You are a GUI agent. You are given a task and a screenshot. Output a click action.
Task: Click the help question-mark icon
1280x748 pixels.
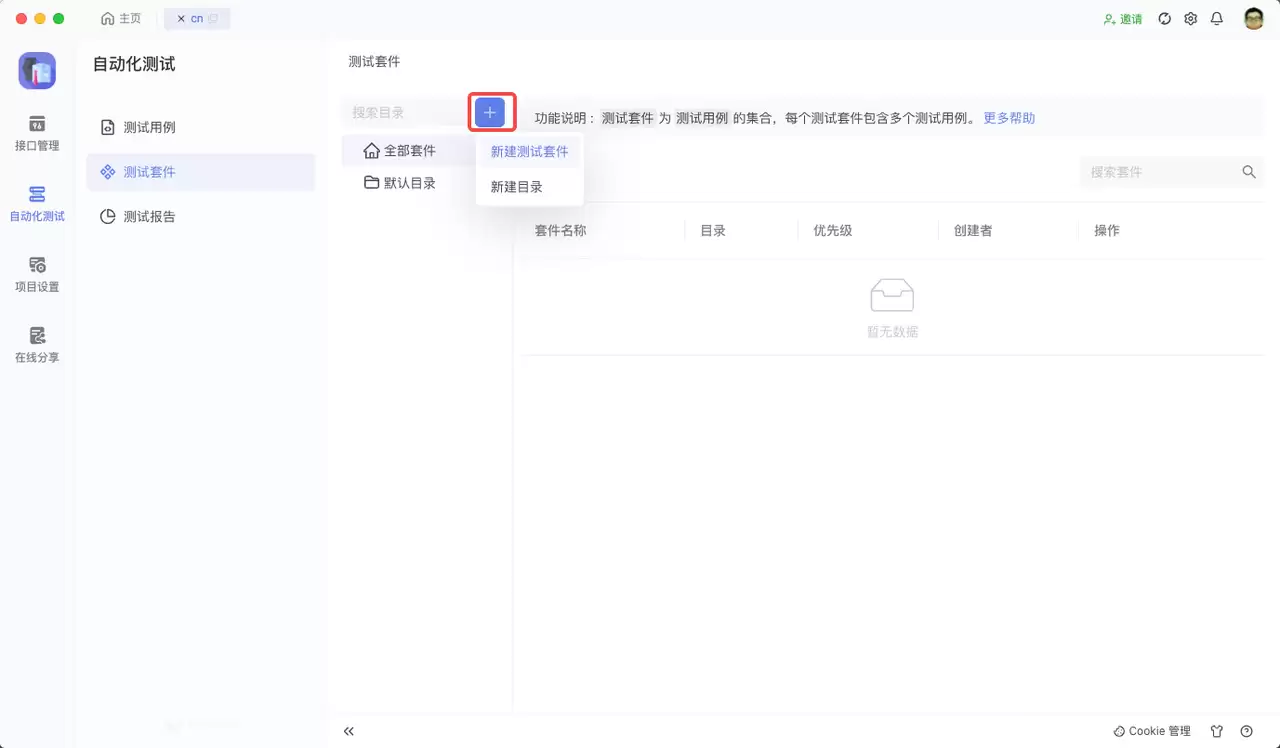1246,731
